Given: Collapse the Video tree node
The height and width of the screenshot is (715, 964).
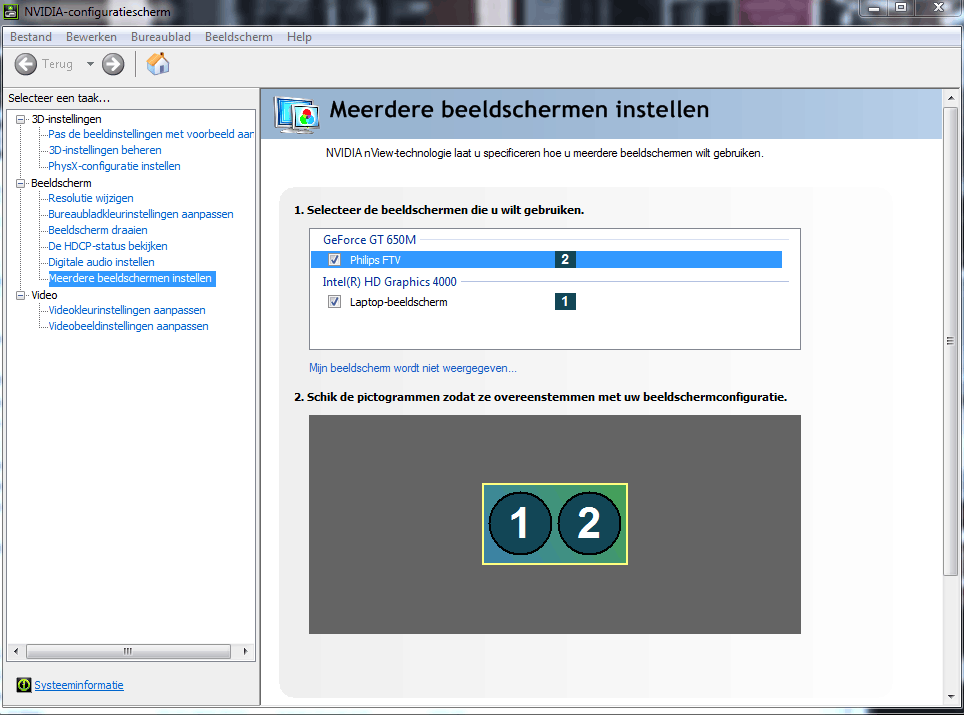Looking at the screenshot, I should click(21, 295).
